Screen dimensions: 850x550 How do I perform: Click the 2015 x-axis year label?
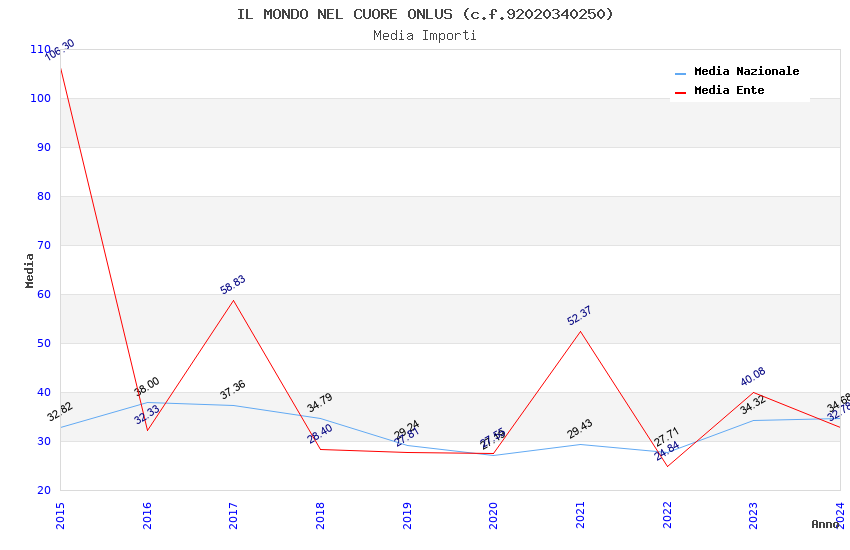point(60,516)
